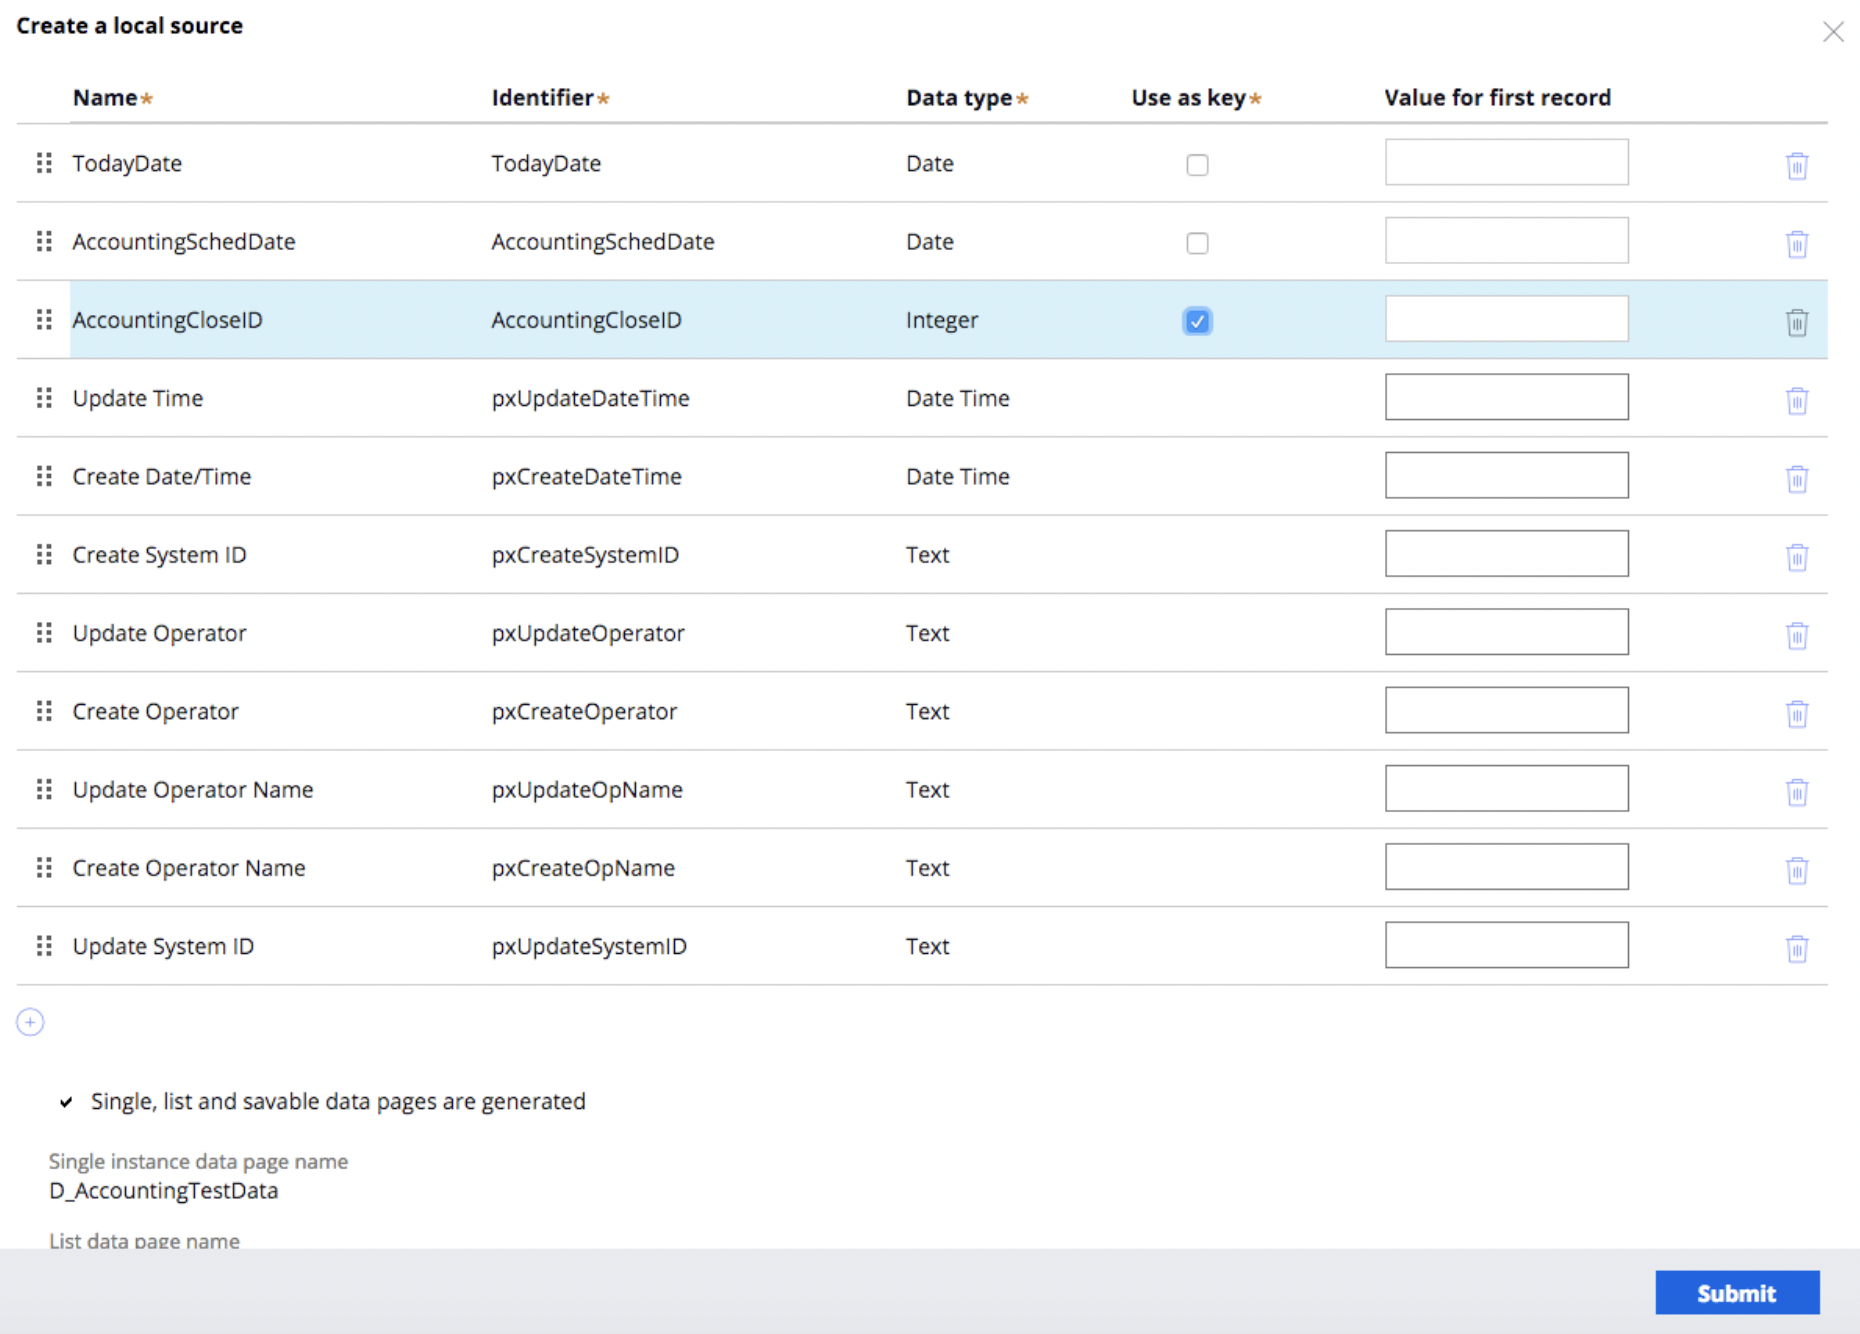Image resolution: width=1860 pixels, height=1334 pixels.
Task: Click first record value field for Update Operator
Action: [1506, 632]
